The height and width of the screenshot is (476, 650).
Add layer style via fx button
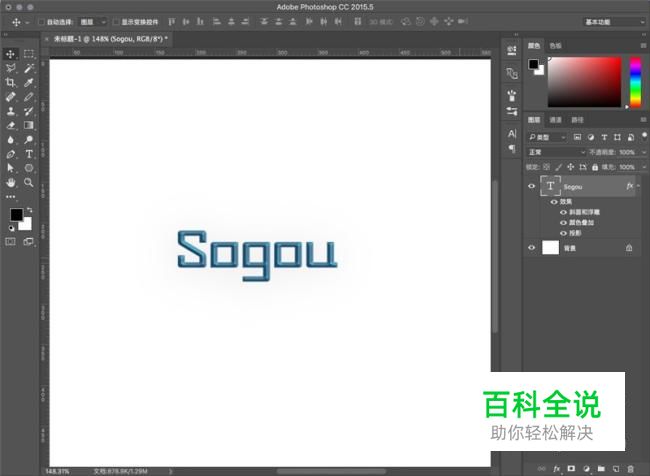556,469
